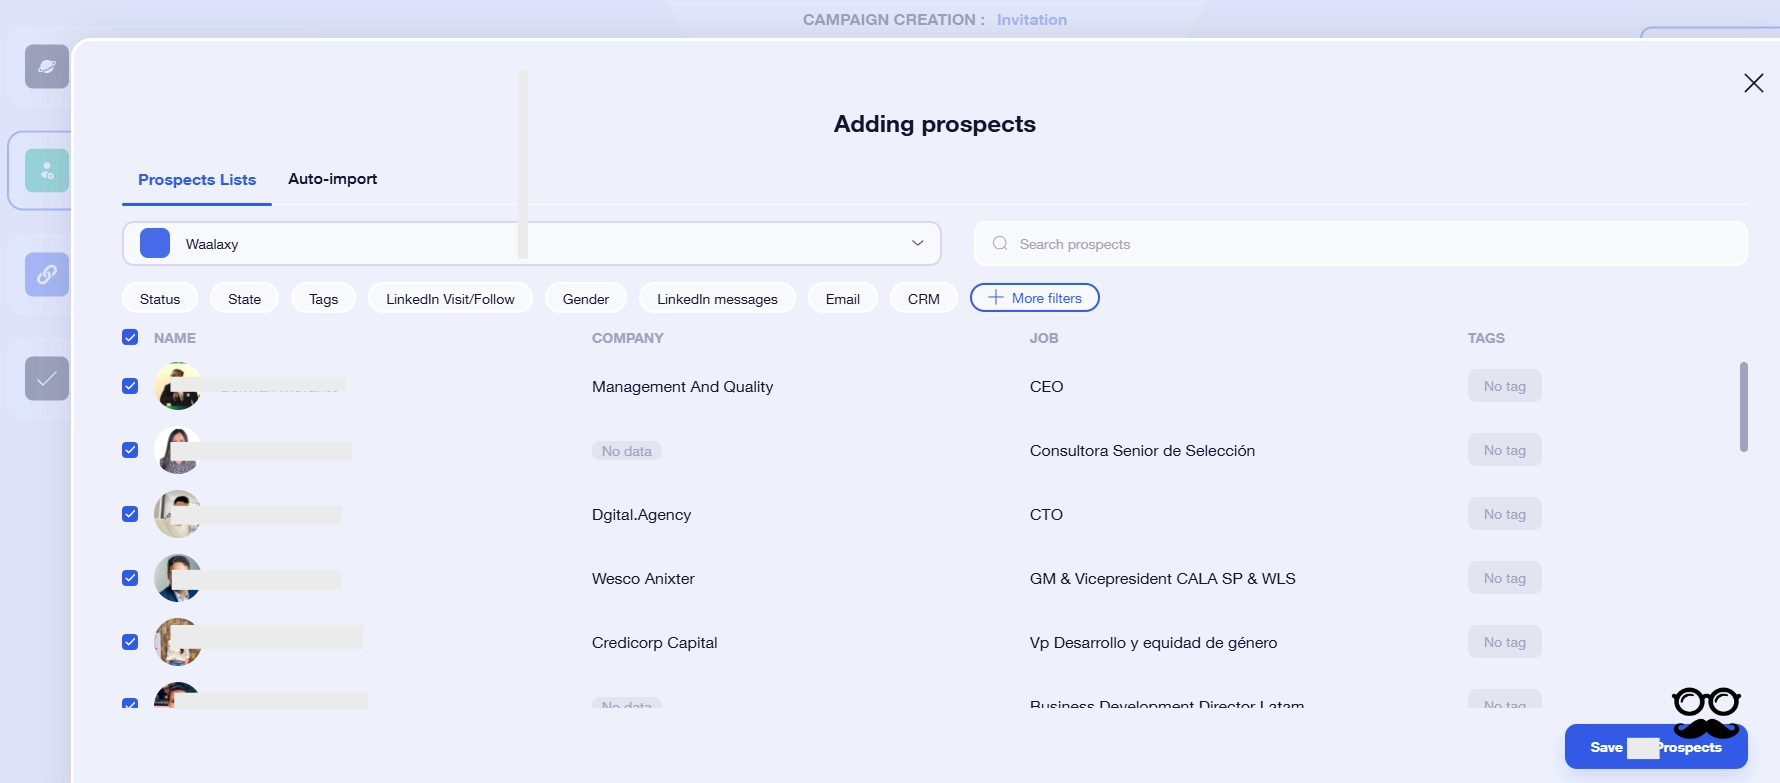Image resolution: width=1780 pixels, height=783 pixels.
Task: Save the selected prospects
Action: click(1656, 747)
